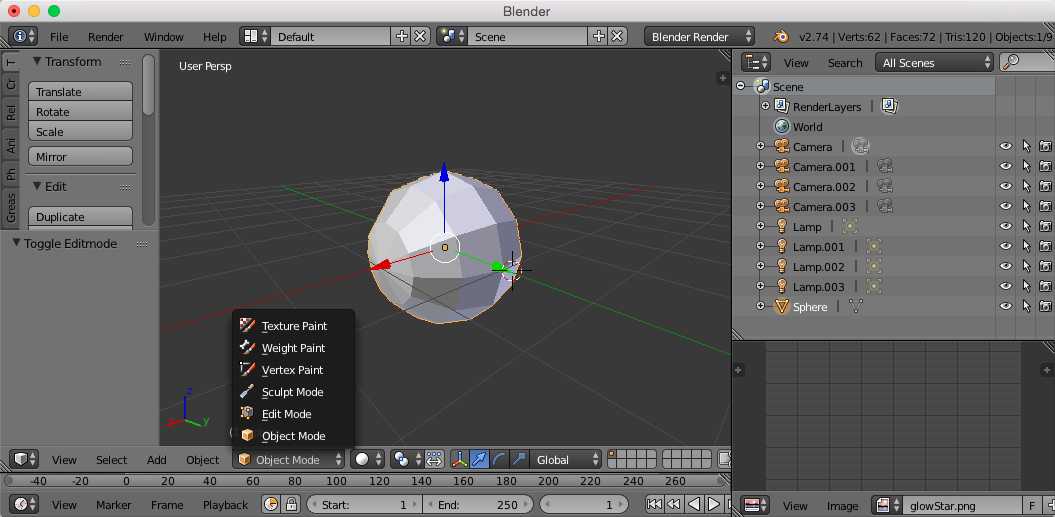Viewport: 1055px width, 517px height.
Task: Open the pivot point selector
Action: [x=406, y=460]
